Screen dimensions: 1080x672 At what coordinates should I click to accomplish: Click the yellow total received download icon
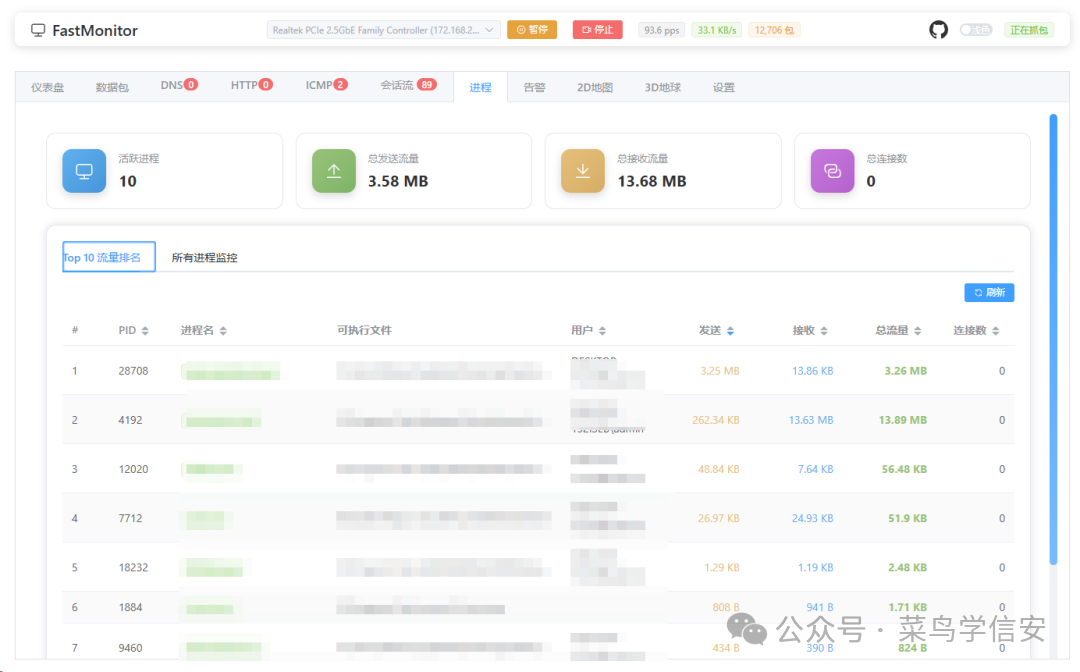(x=583, y=171)
